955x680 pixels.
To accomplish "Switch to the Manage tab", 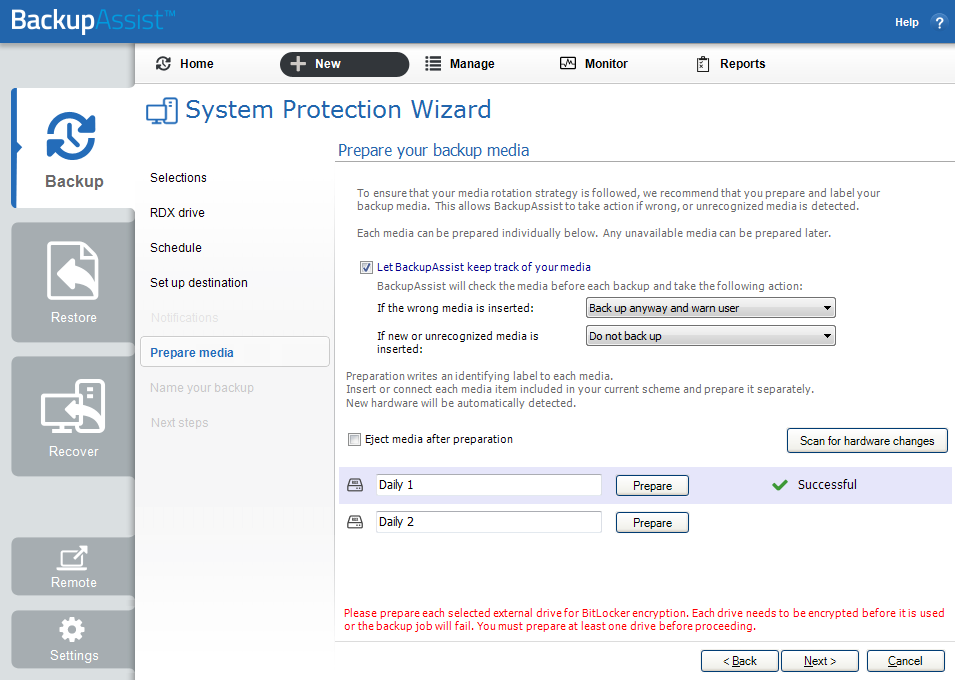I will pos(460,64).
